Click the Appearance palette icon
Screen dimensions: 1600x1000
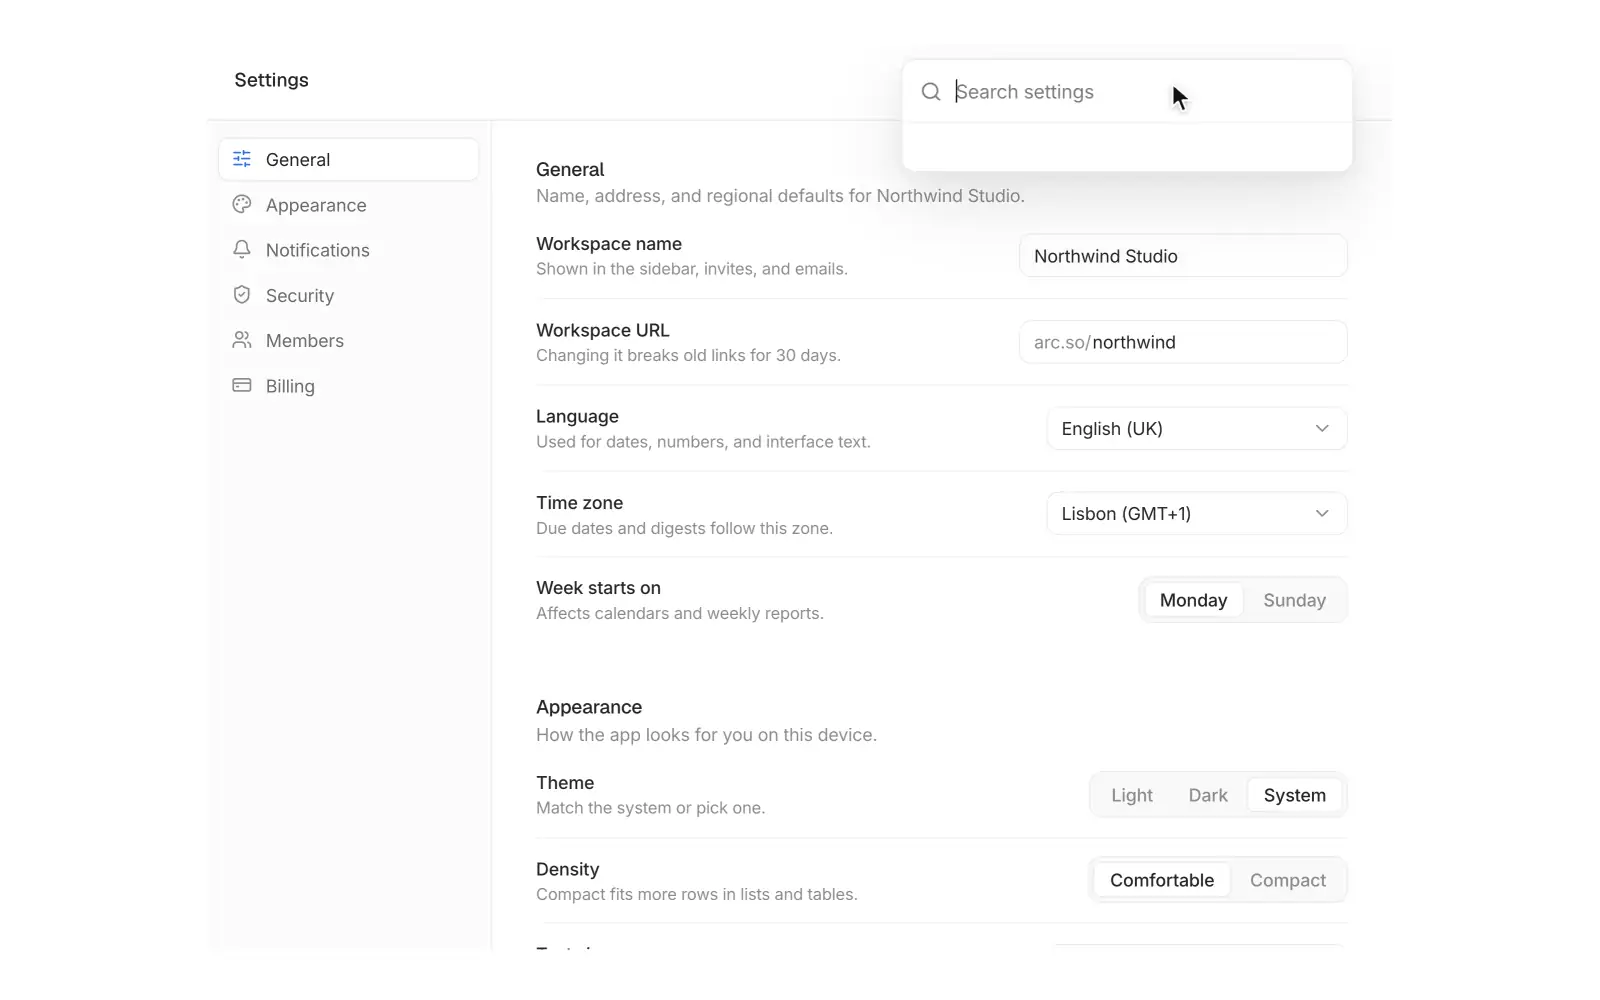(x=242, y=204)
